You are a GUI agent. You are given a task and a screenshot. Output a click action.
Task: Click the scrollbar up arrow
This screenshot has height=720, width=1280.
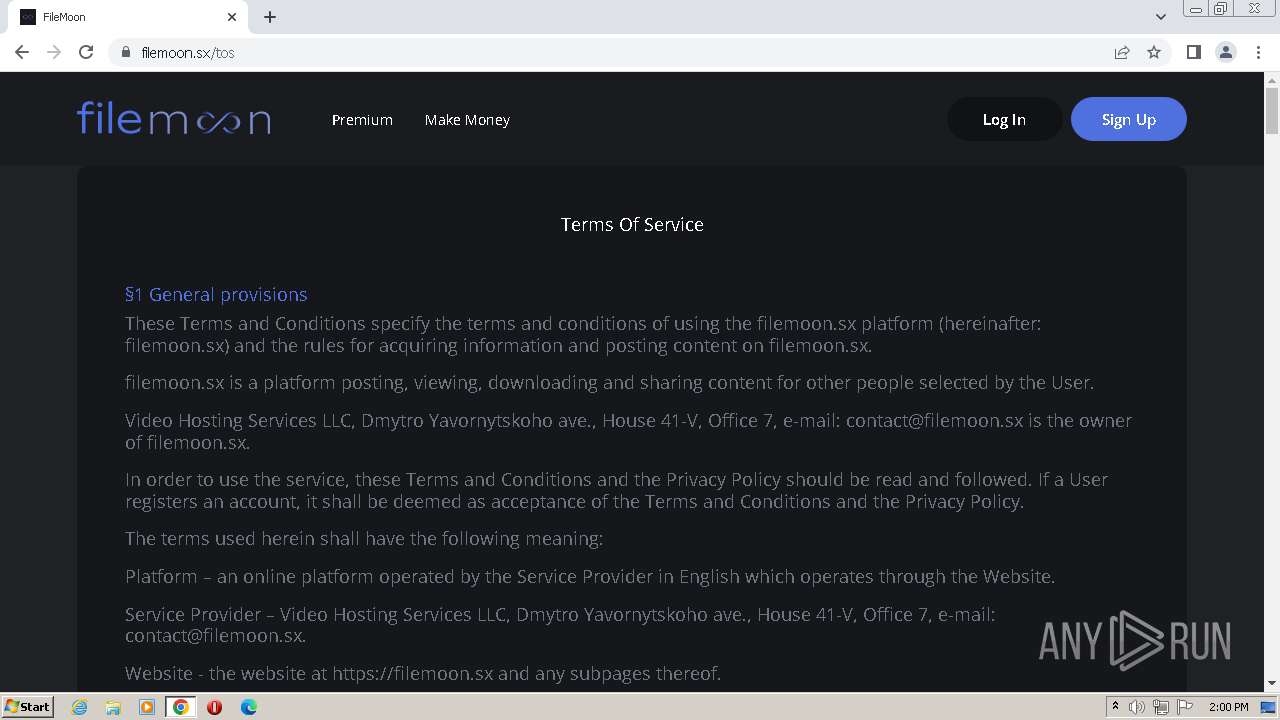click(1272, 79)
